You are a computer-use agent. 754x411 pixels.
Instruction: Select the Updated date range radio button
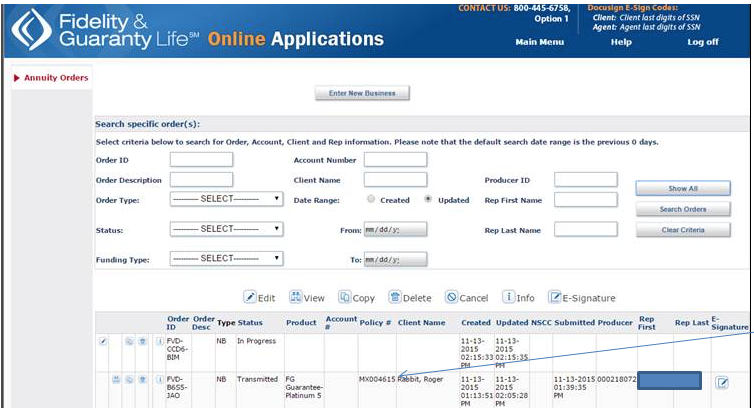click(x=429, y=199)
